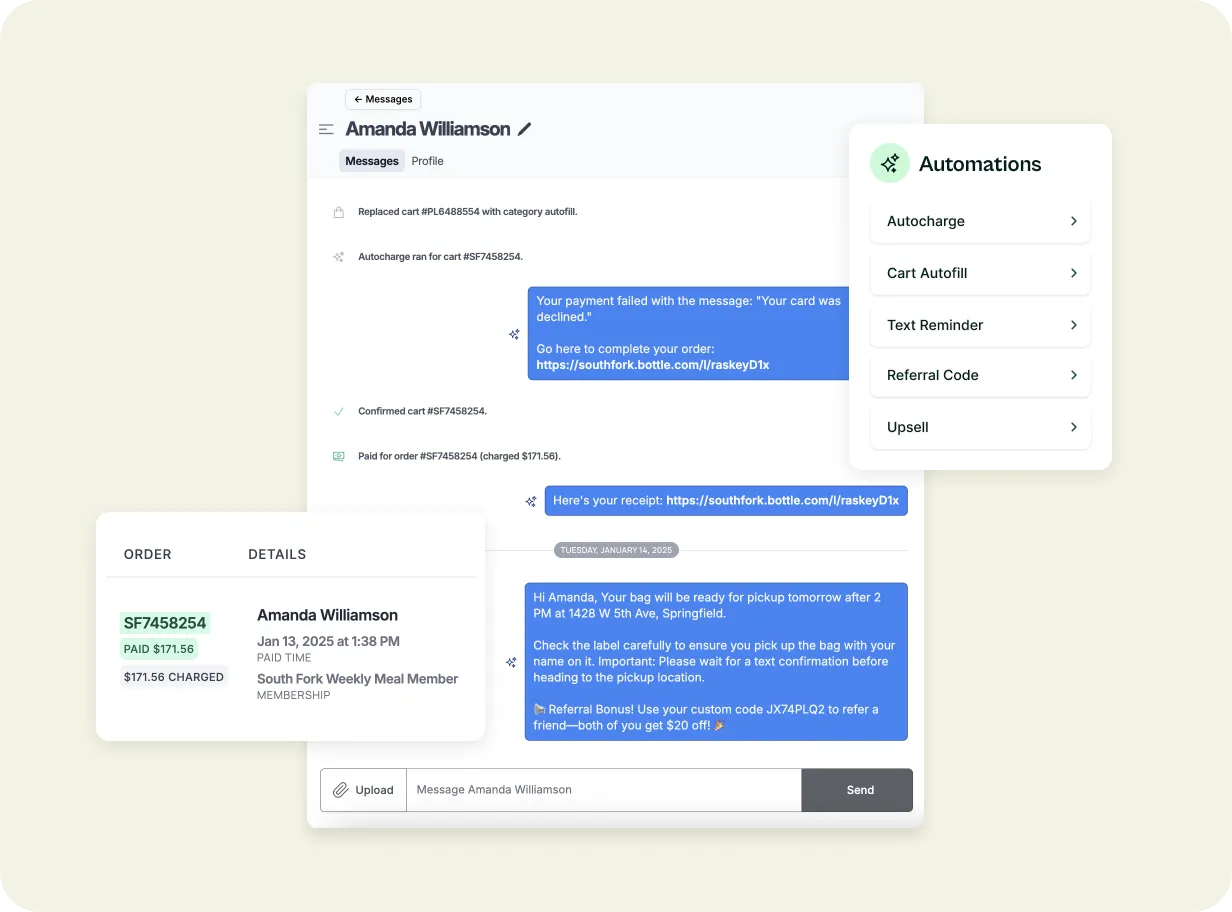Open the receipt link southfork.bottle.com/l/raskeyD1x
1232x912 pixels.
pos(785,501)
